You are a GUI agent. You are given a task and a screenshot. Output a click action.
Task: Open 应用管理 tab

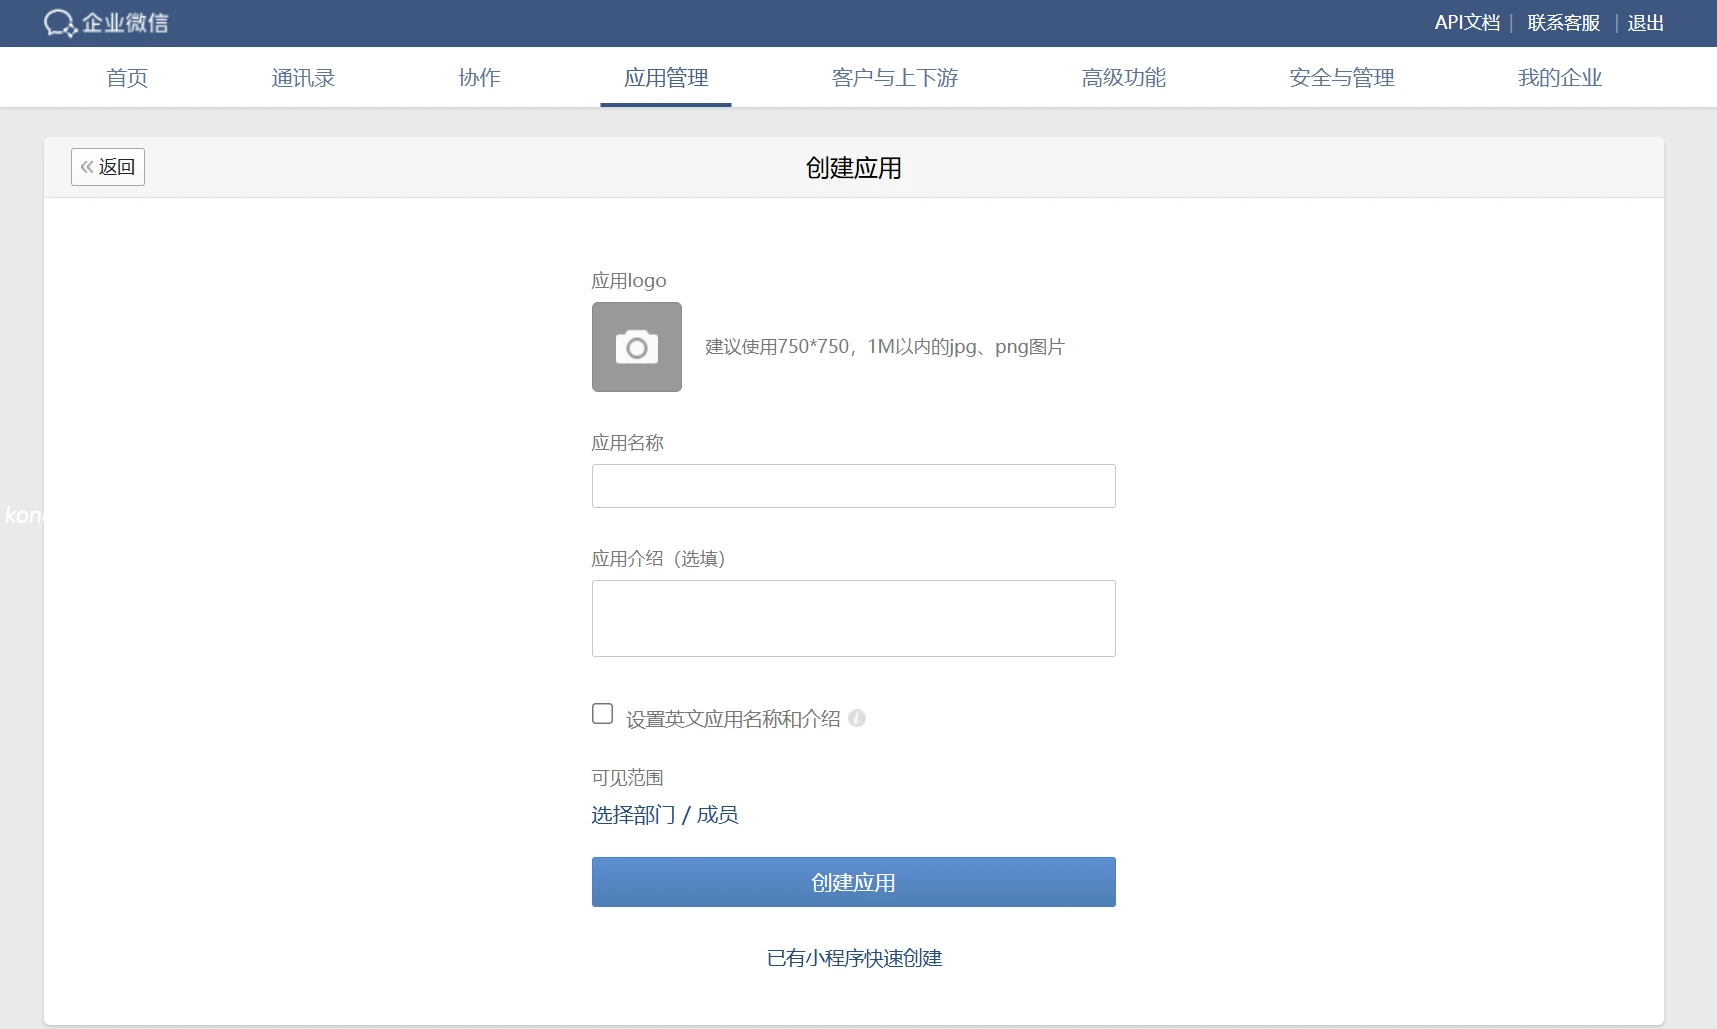point(666,78)
